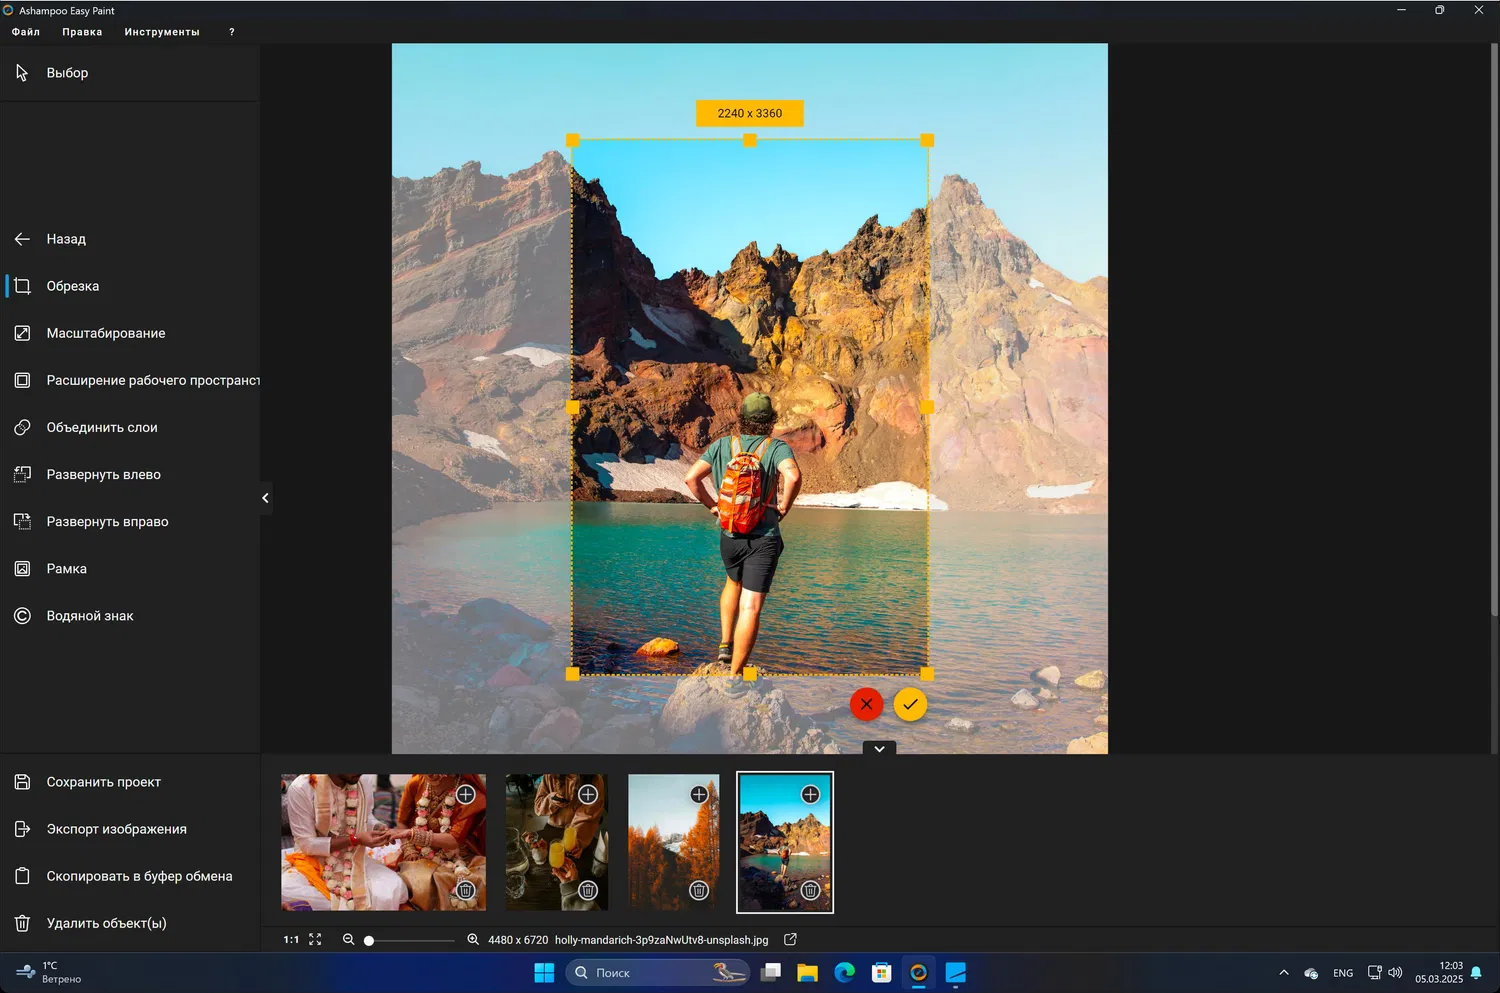Select the mountain lake thumbnail
Screen dimensions: 1500x993
(785, 842)
